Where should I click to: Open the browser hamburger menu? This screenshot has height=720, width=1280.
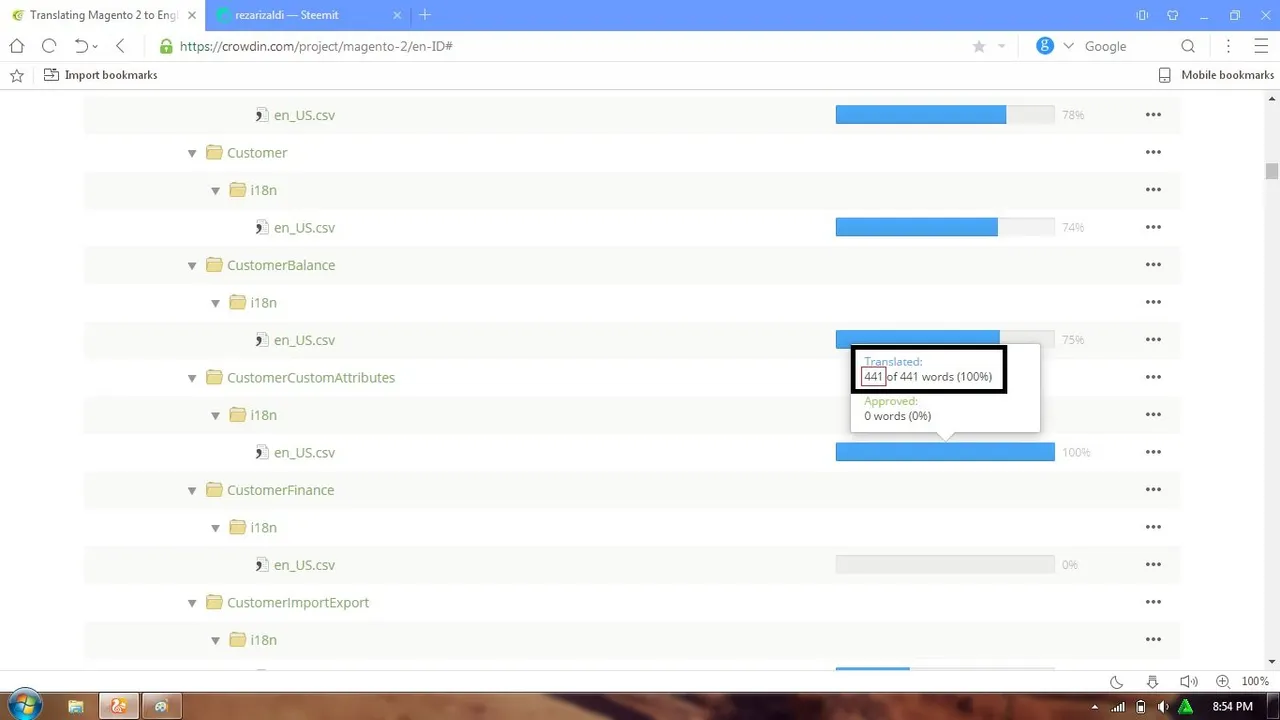pos(1261,46)
